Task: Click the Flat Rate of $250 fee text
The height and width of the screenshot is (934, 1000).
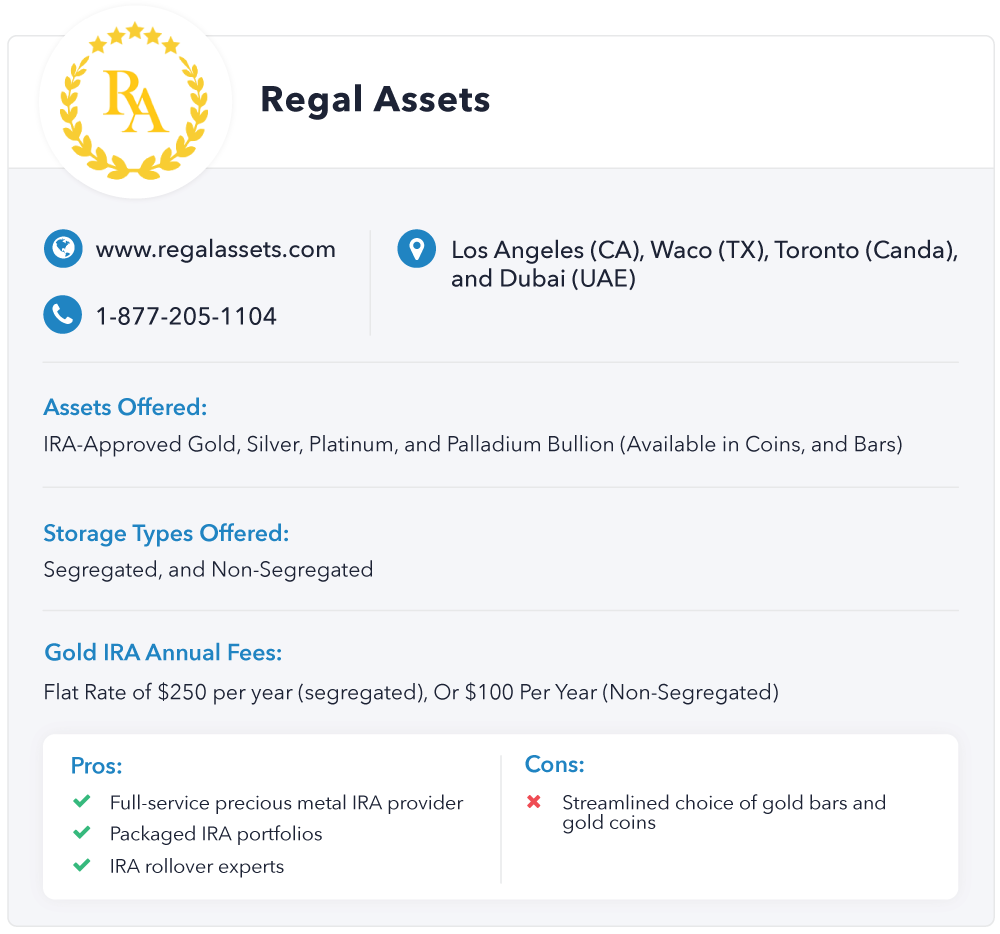Action: [411, 692]
